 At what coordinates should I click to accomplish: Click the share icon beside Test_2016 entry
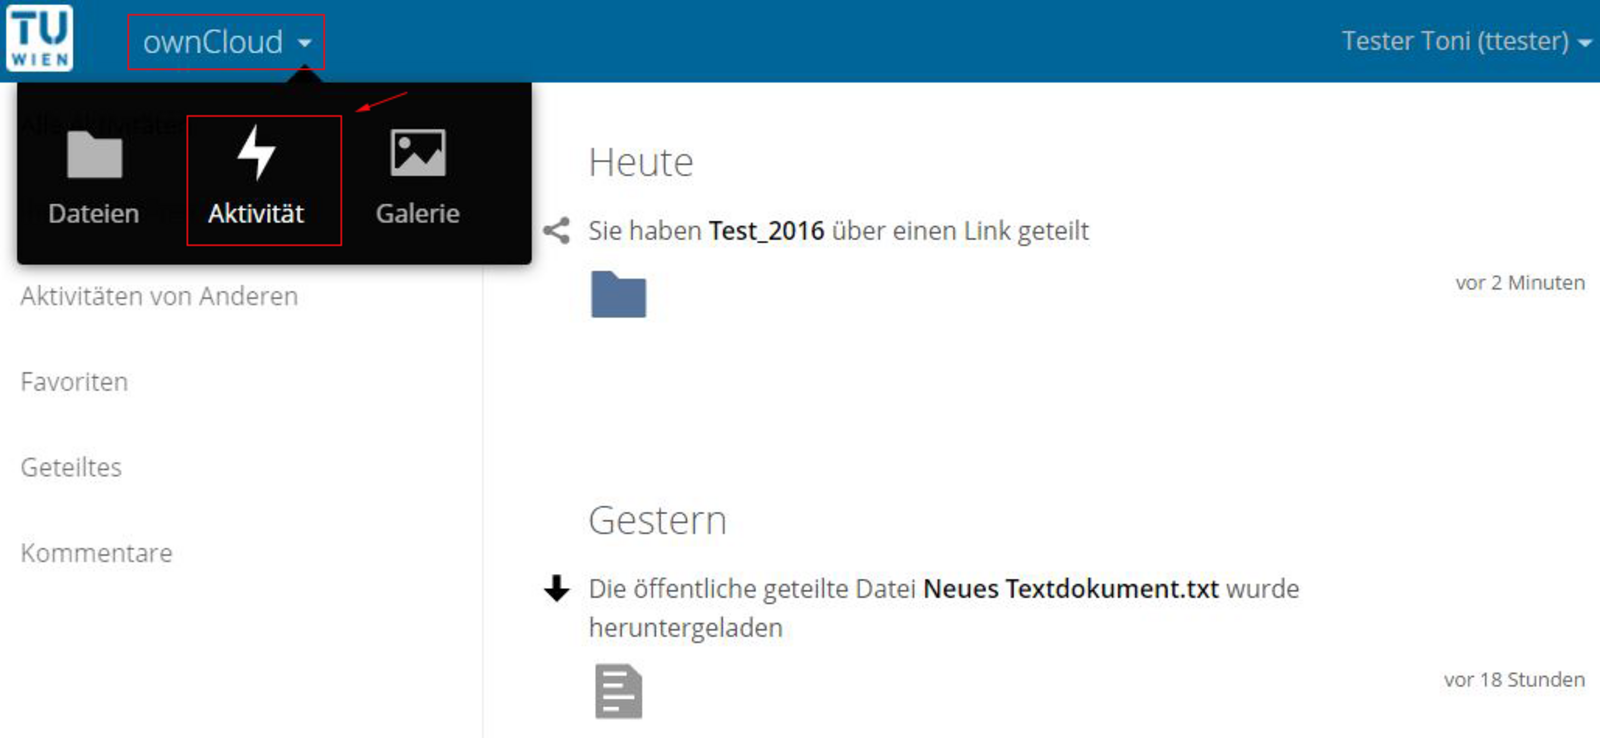click(557, 231)
